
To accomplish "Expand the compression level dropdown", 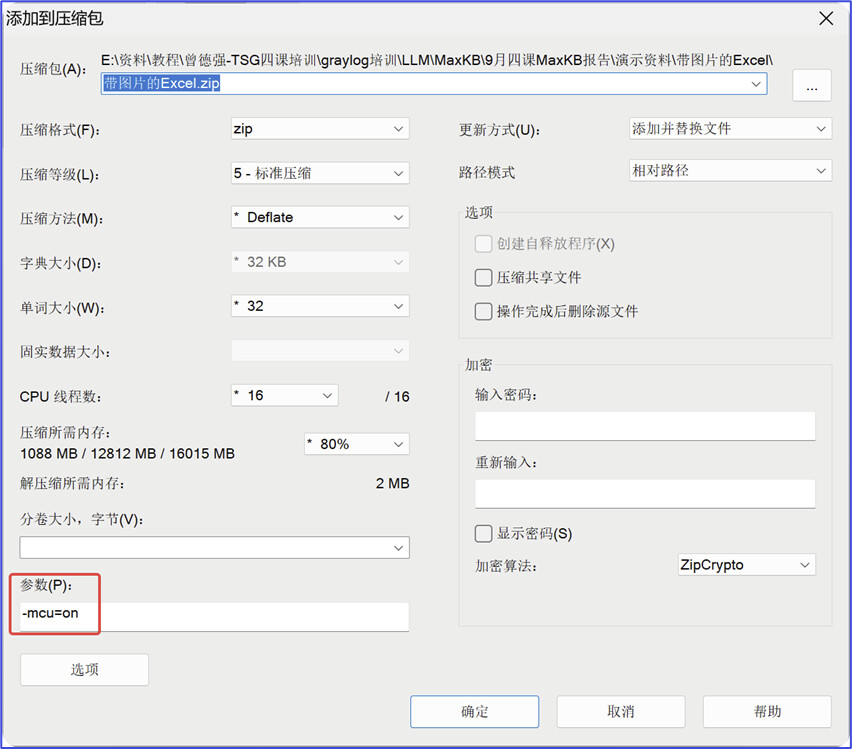I will (x=320, y=173).
